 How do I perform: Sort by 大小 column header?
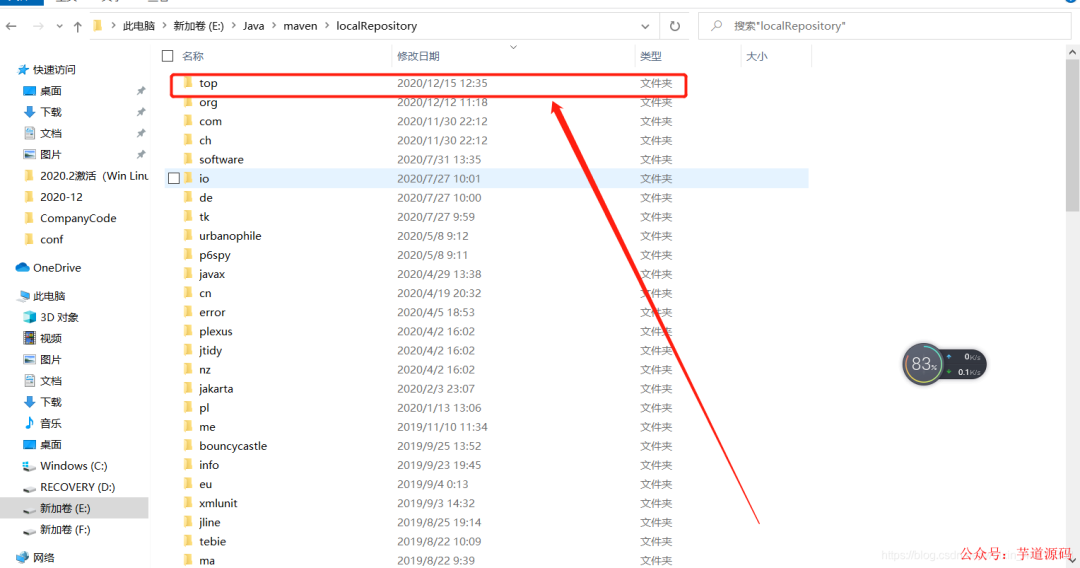coord(757,56)
